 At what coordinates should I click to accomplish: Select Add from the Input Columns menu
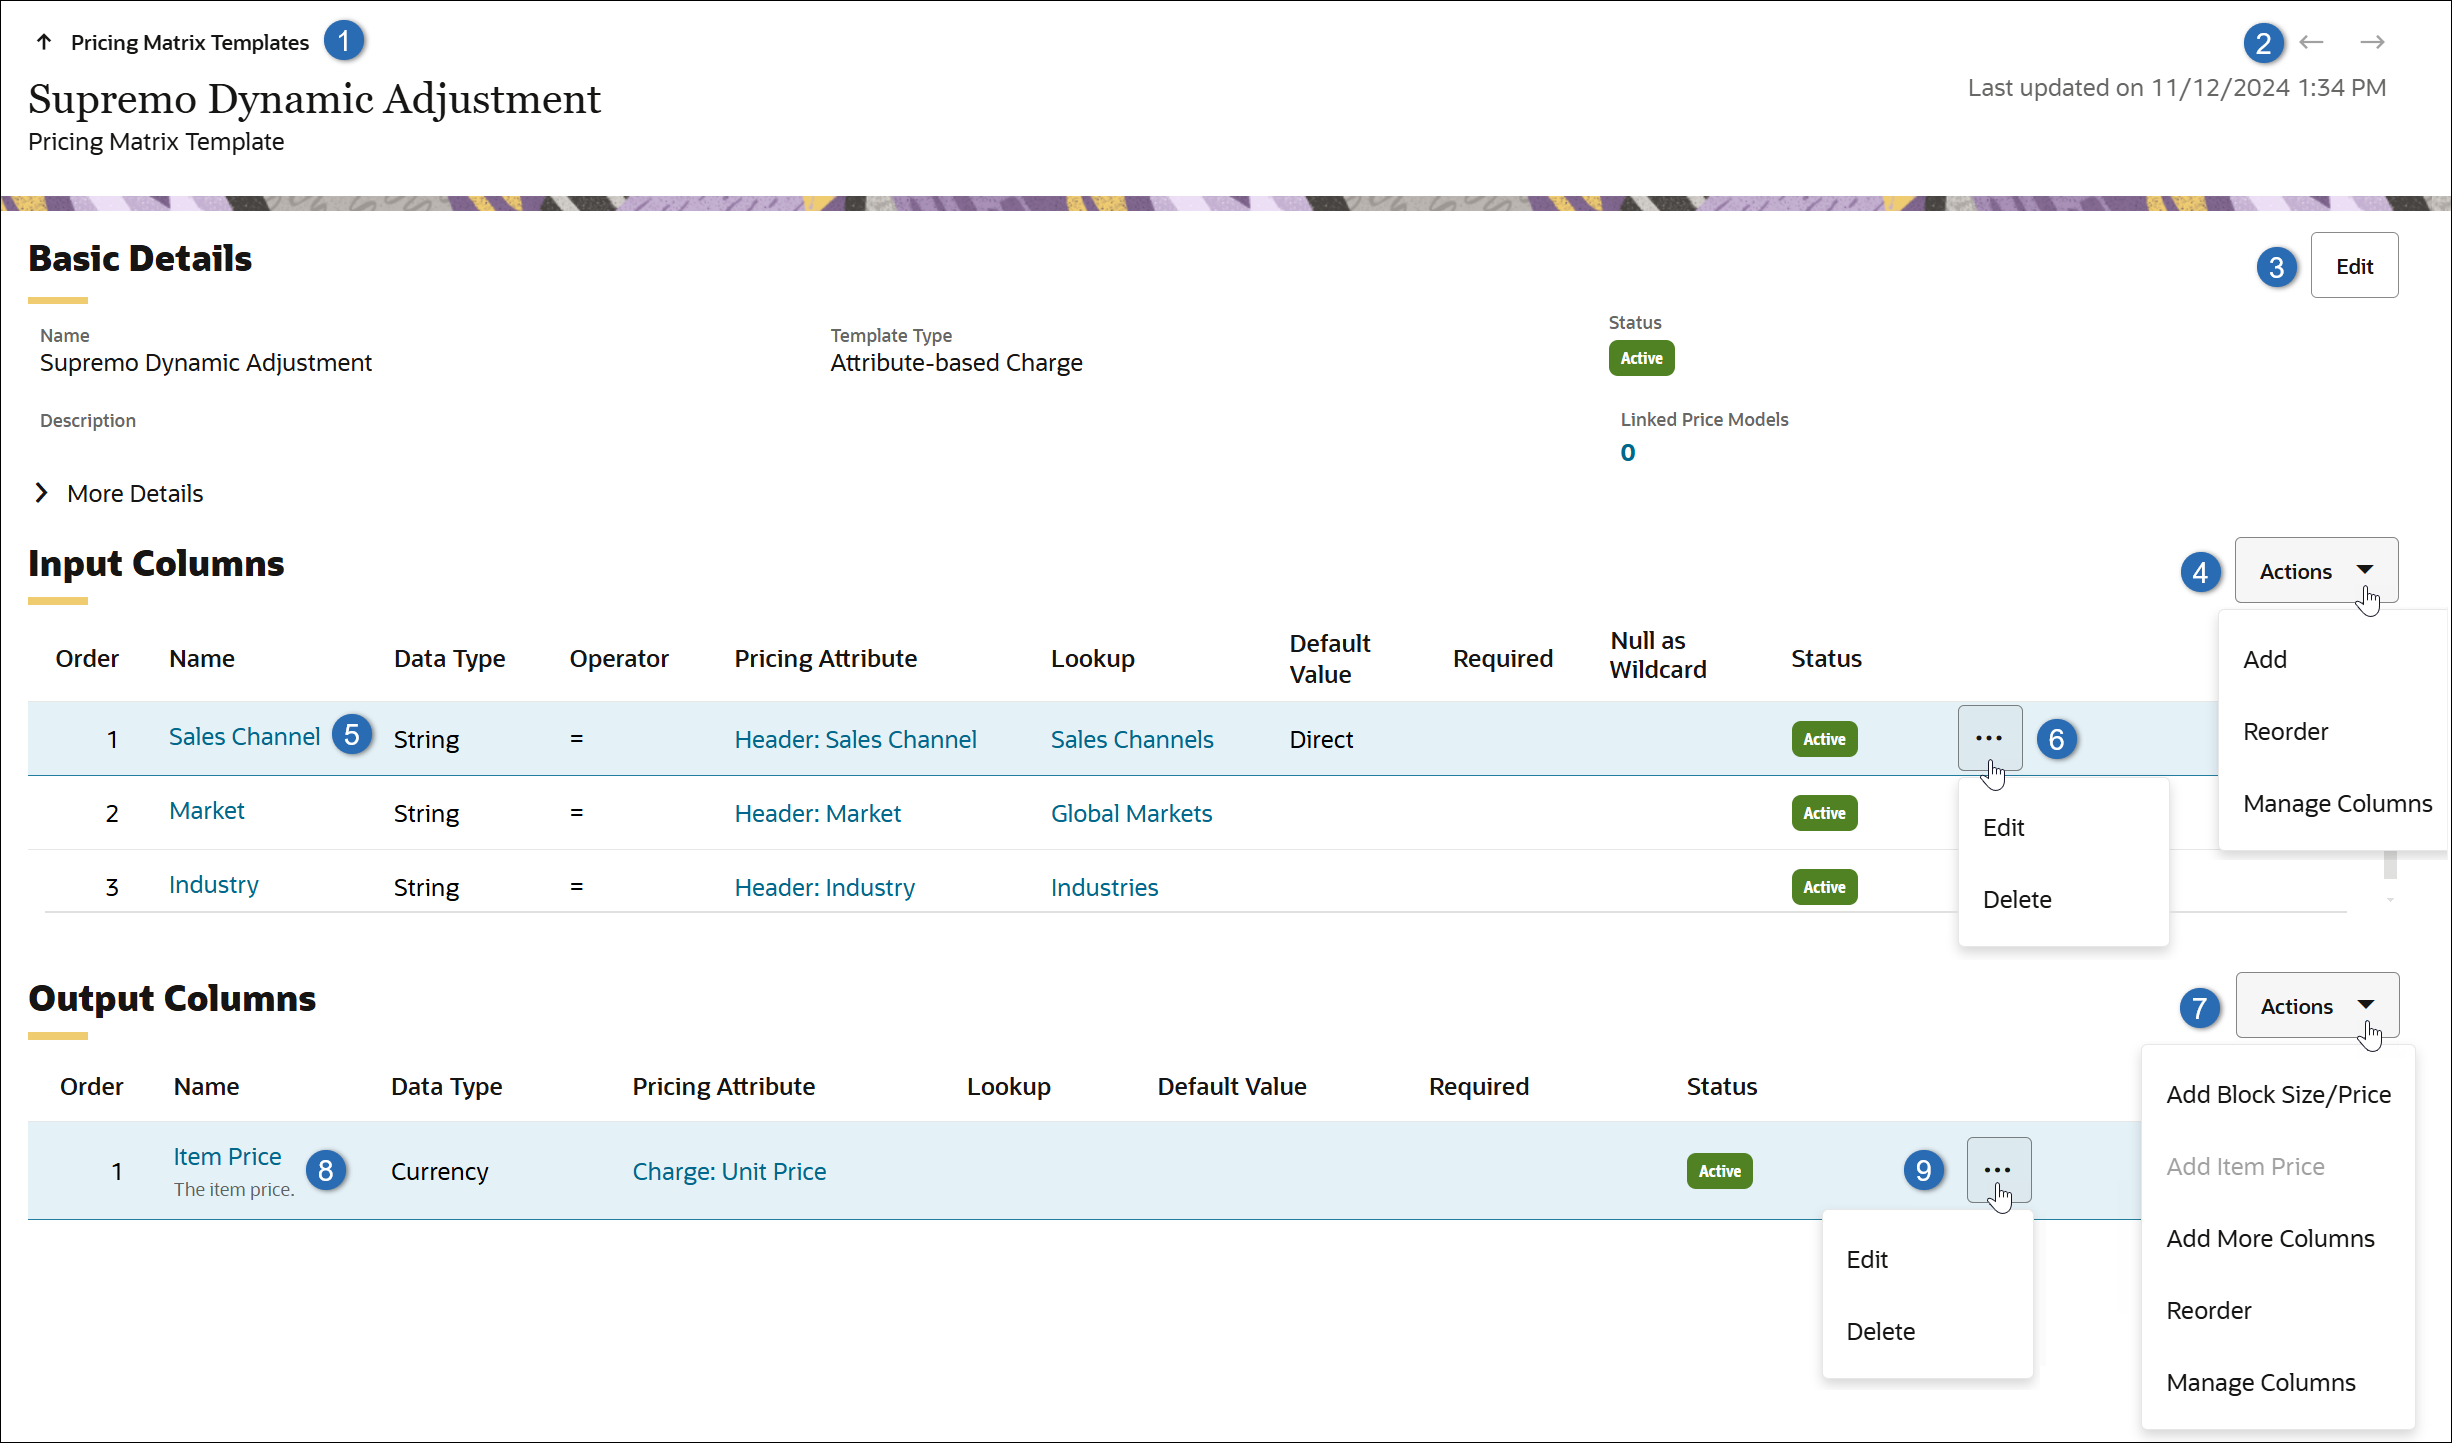pos(2265,659)
